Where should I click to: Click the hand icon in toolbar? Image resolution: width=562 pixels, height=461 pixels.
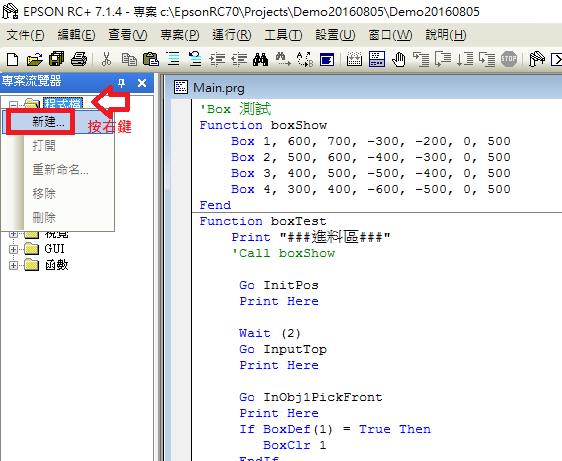point(399,59)
